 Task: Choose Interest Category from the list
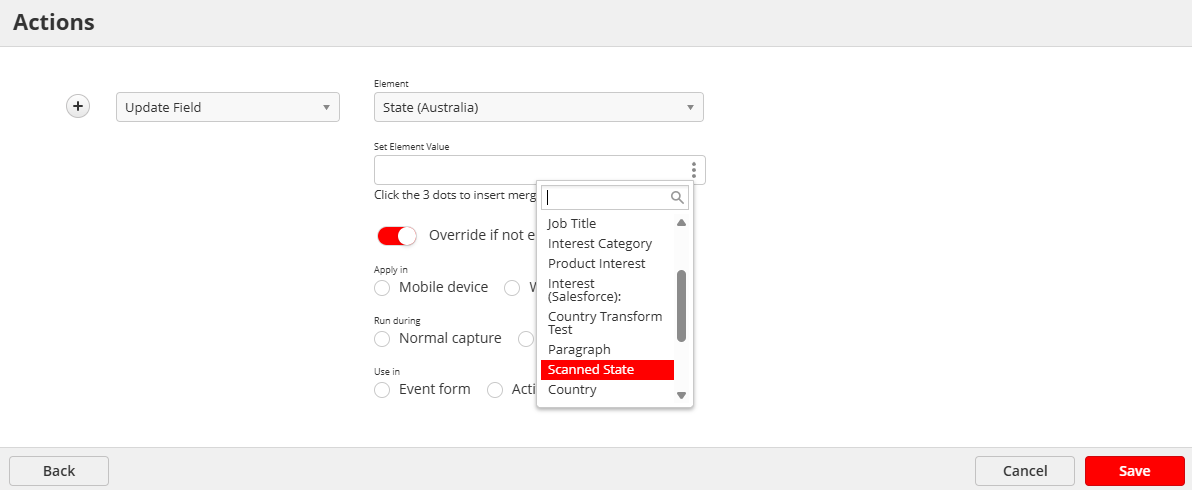pyautogui.click(x=607, y=244)
